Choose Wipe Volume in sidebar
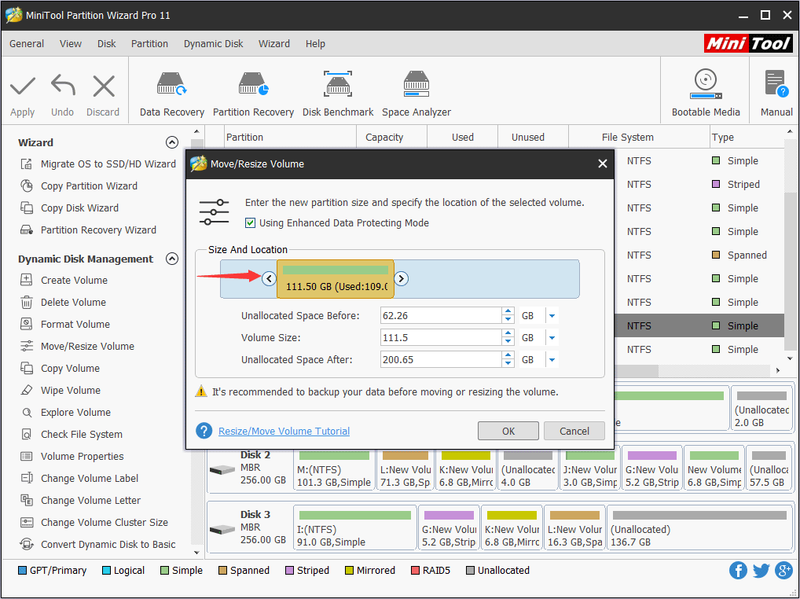Screen dimensions: 800x599 60,390
